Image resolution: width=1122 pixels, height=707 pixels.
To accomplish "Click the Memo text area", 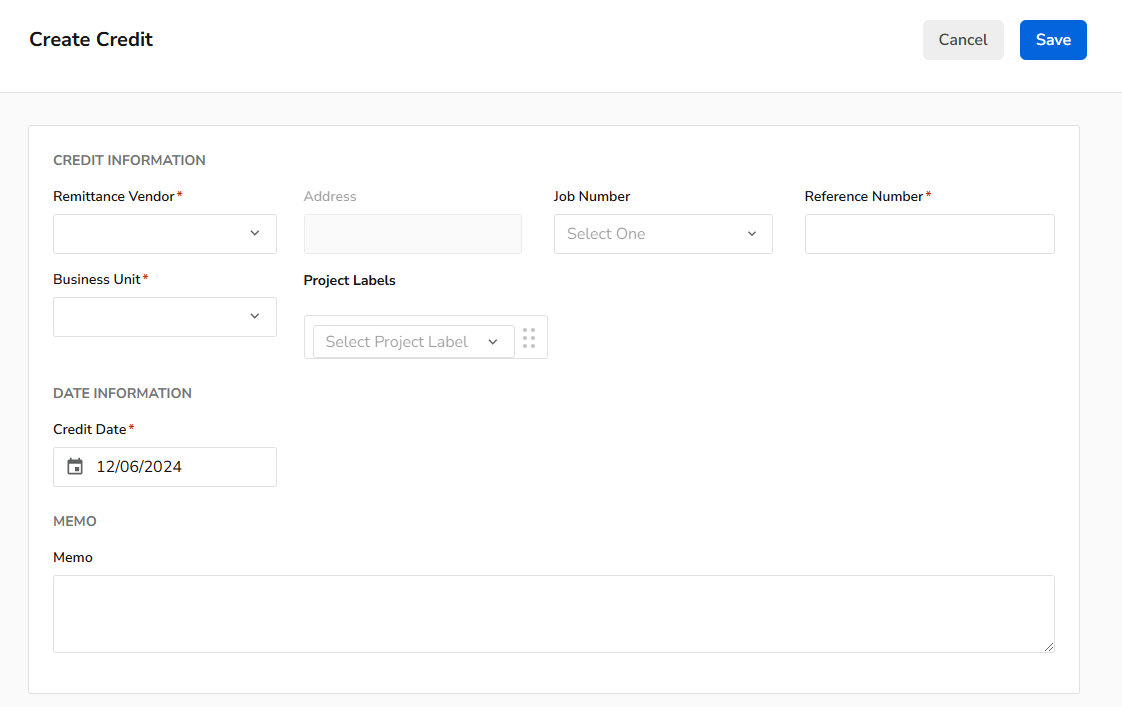I will pos(554,614).
